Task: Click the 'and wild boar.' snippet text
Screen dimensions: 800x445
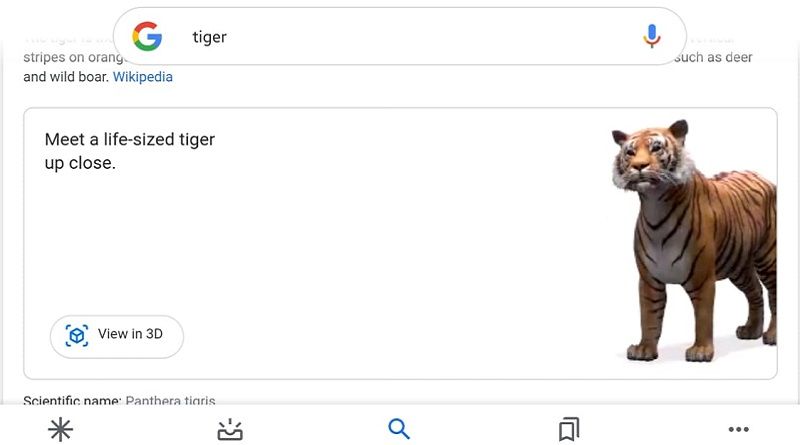Action: pyautogui.click(x=66, y=77)
